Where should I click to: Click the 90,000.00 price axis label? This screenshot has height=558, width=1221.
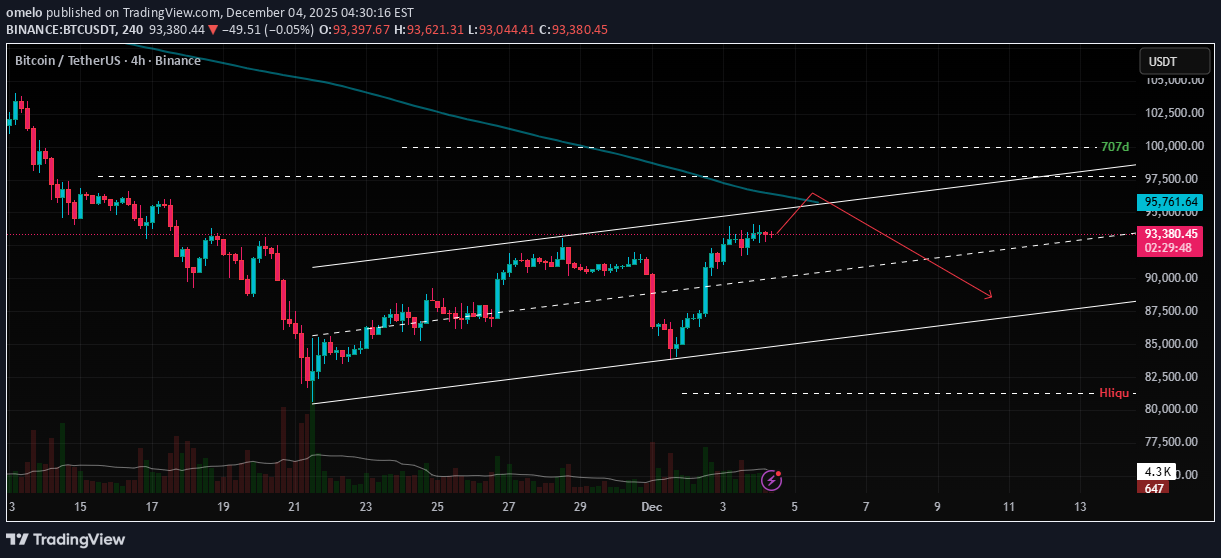point(1173,277)
